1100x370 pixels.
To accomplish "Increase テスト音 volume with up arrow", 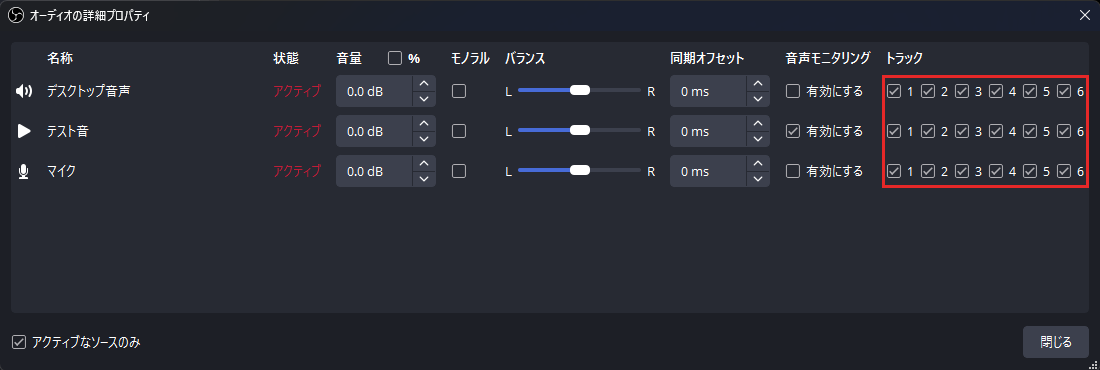I will click(x=424, y=123).
